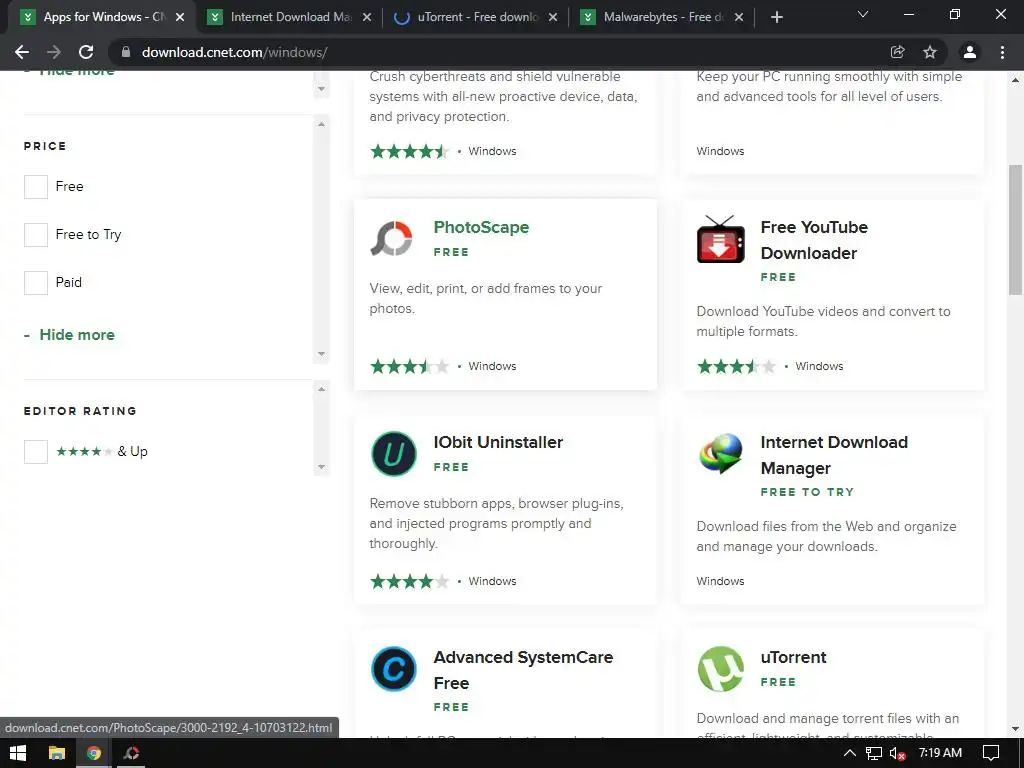Image resolution: width=1024 pixels, height=768 pixels.
Task: Click the Advanced SystemCare Free icon
Action: (394, 669)
